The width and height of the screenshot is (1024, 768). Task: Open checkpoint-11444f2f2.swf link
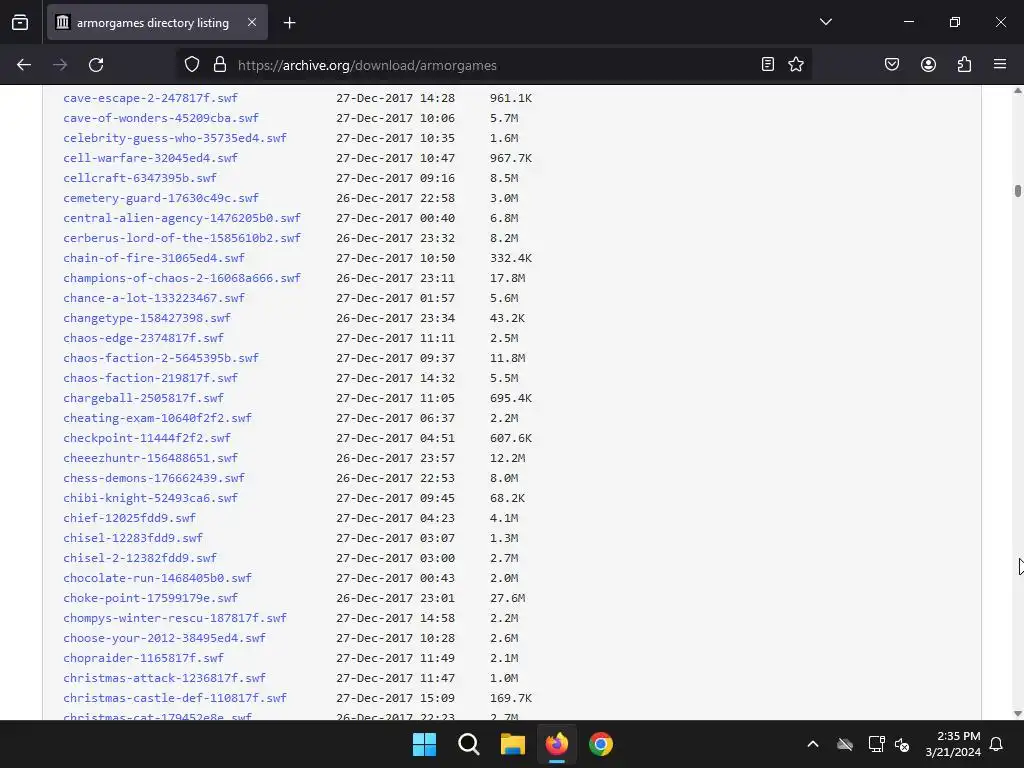coord(147,438)
